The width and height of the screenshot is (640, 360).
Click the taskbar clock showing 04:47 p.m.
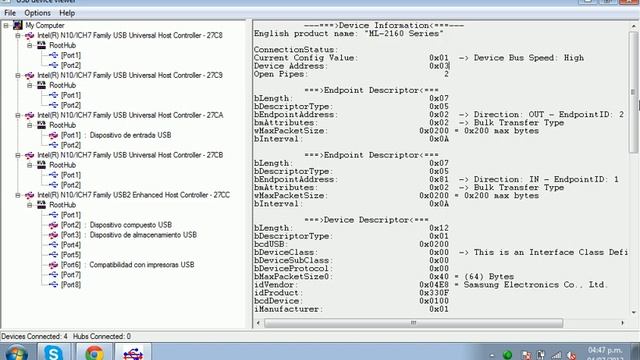point(605,351)
